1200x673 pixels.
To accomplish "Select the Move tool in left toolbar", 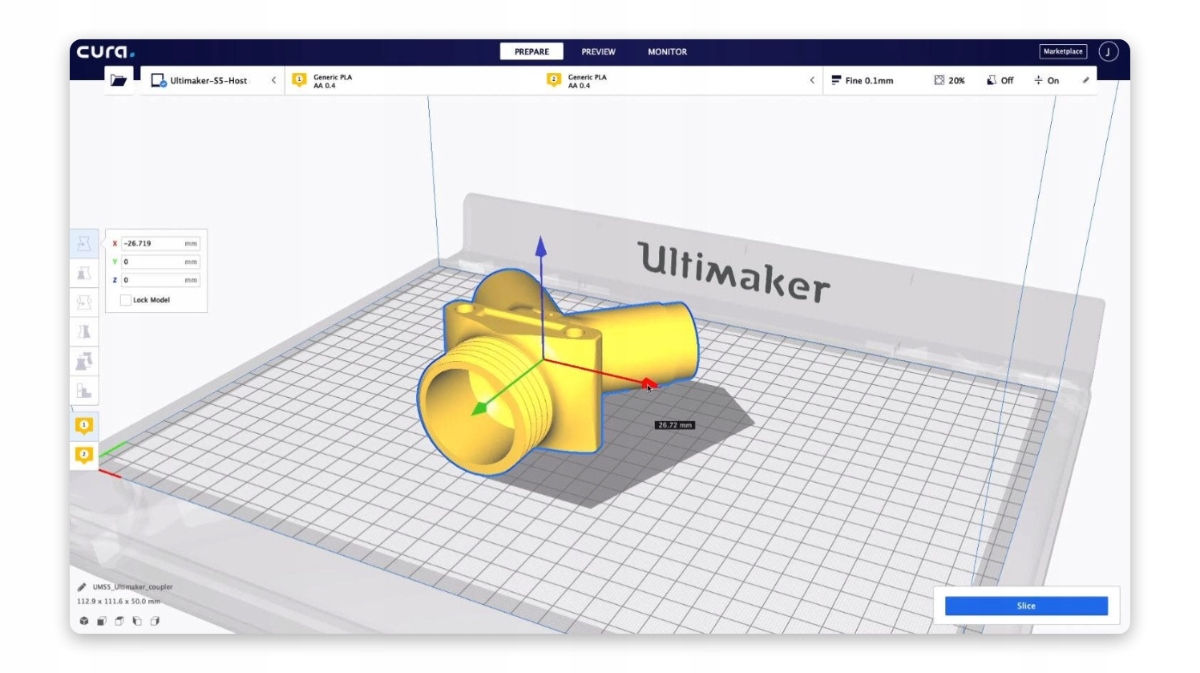I will point(84,243).
